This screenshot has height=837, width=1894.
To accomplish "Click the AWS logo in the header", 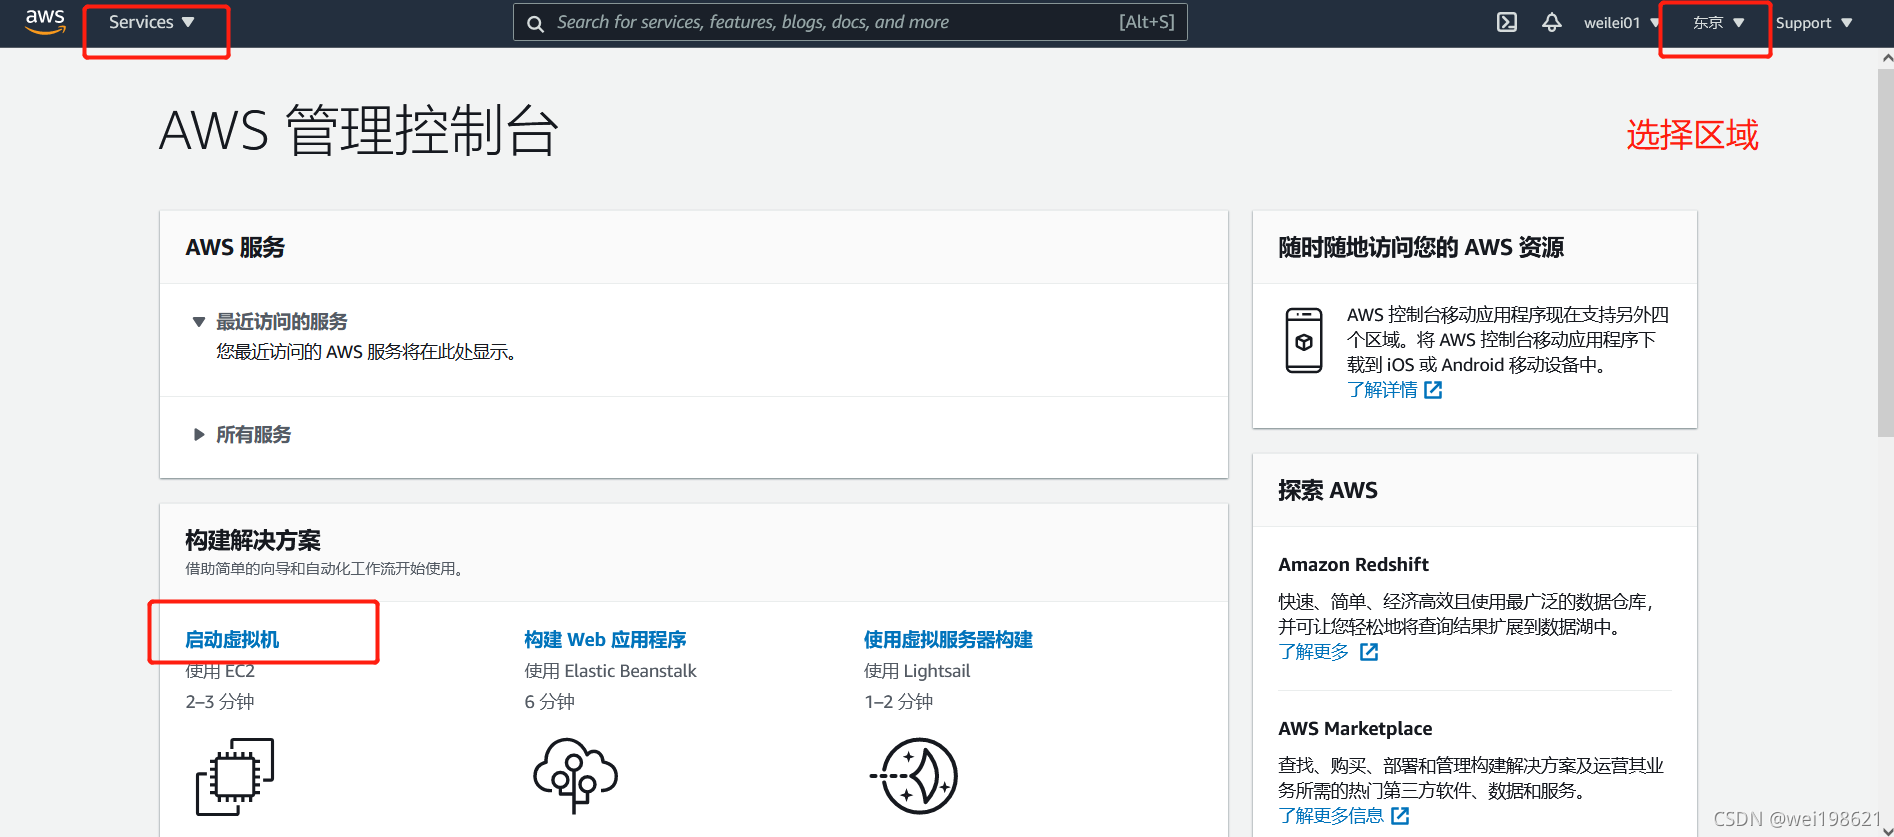I will pos(45,22).
